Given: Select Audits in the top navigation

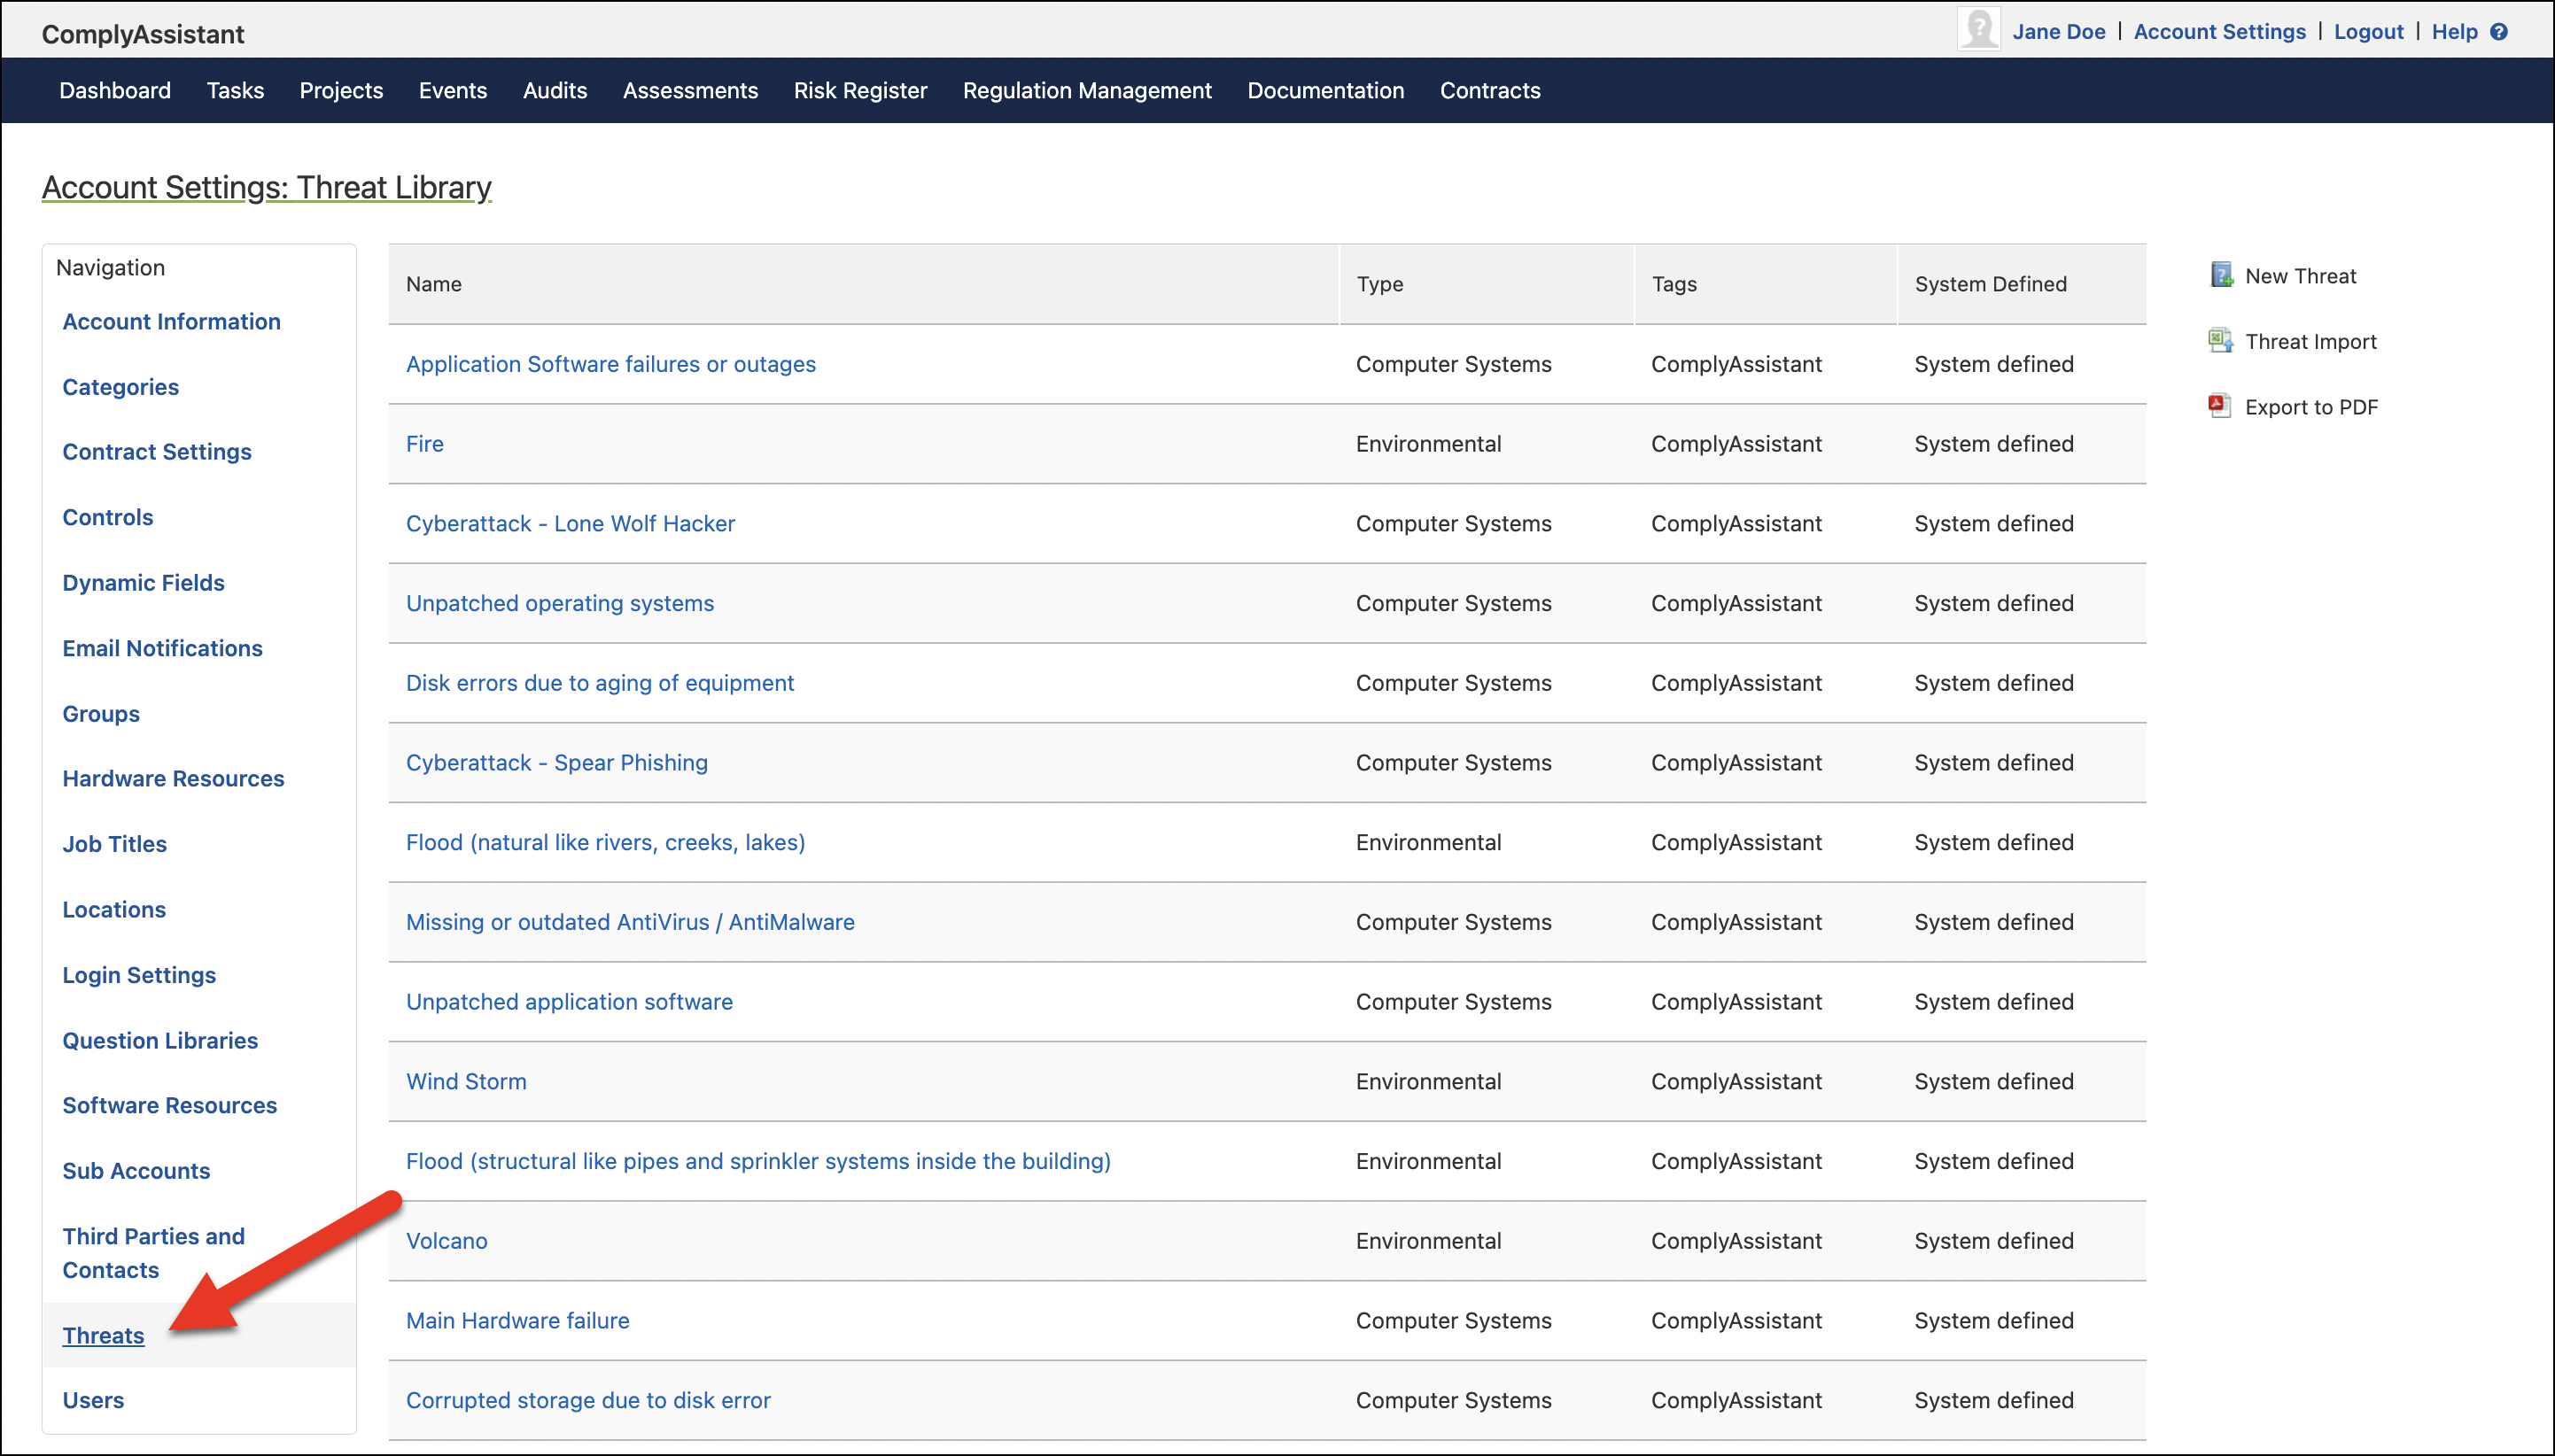Looking at the screenshot, I should [x=555, y=90].
